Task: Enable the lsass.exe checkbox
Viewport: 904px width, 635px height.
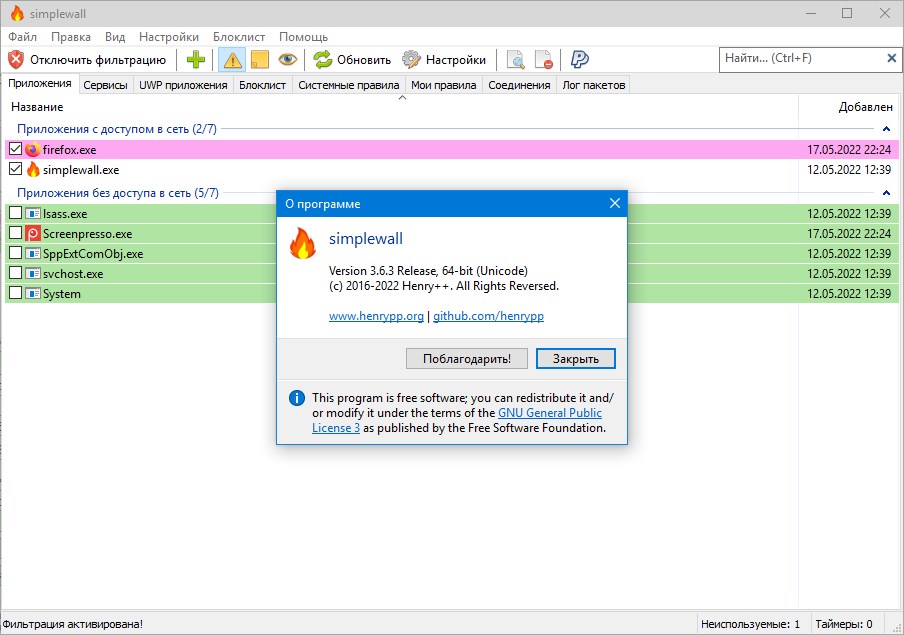Action: click(x=16, y=213)
